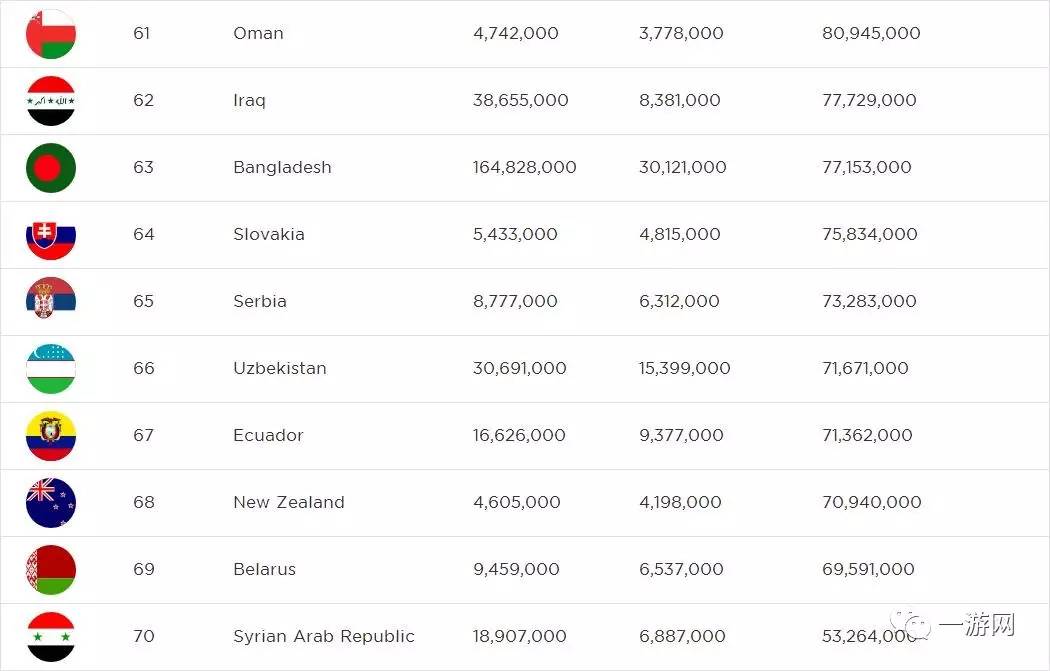The height and width of the screenshot is (671, 1050).
Task: Open the Bangladesh country entry
Action: [x=282, y=168]
